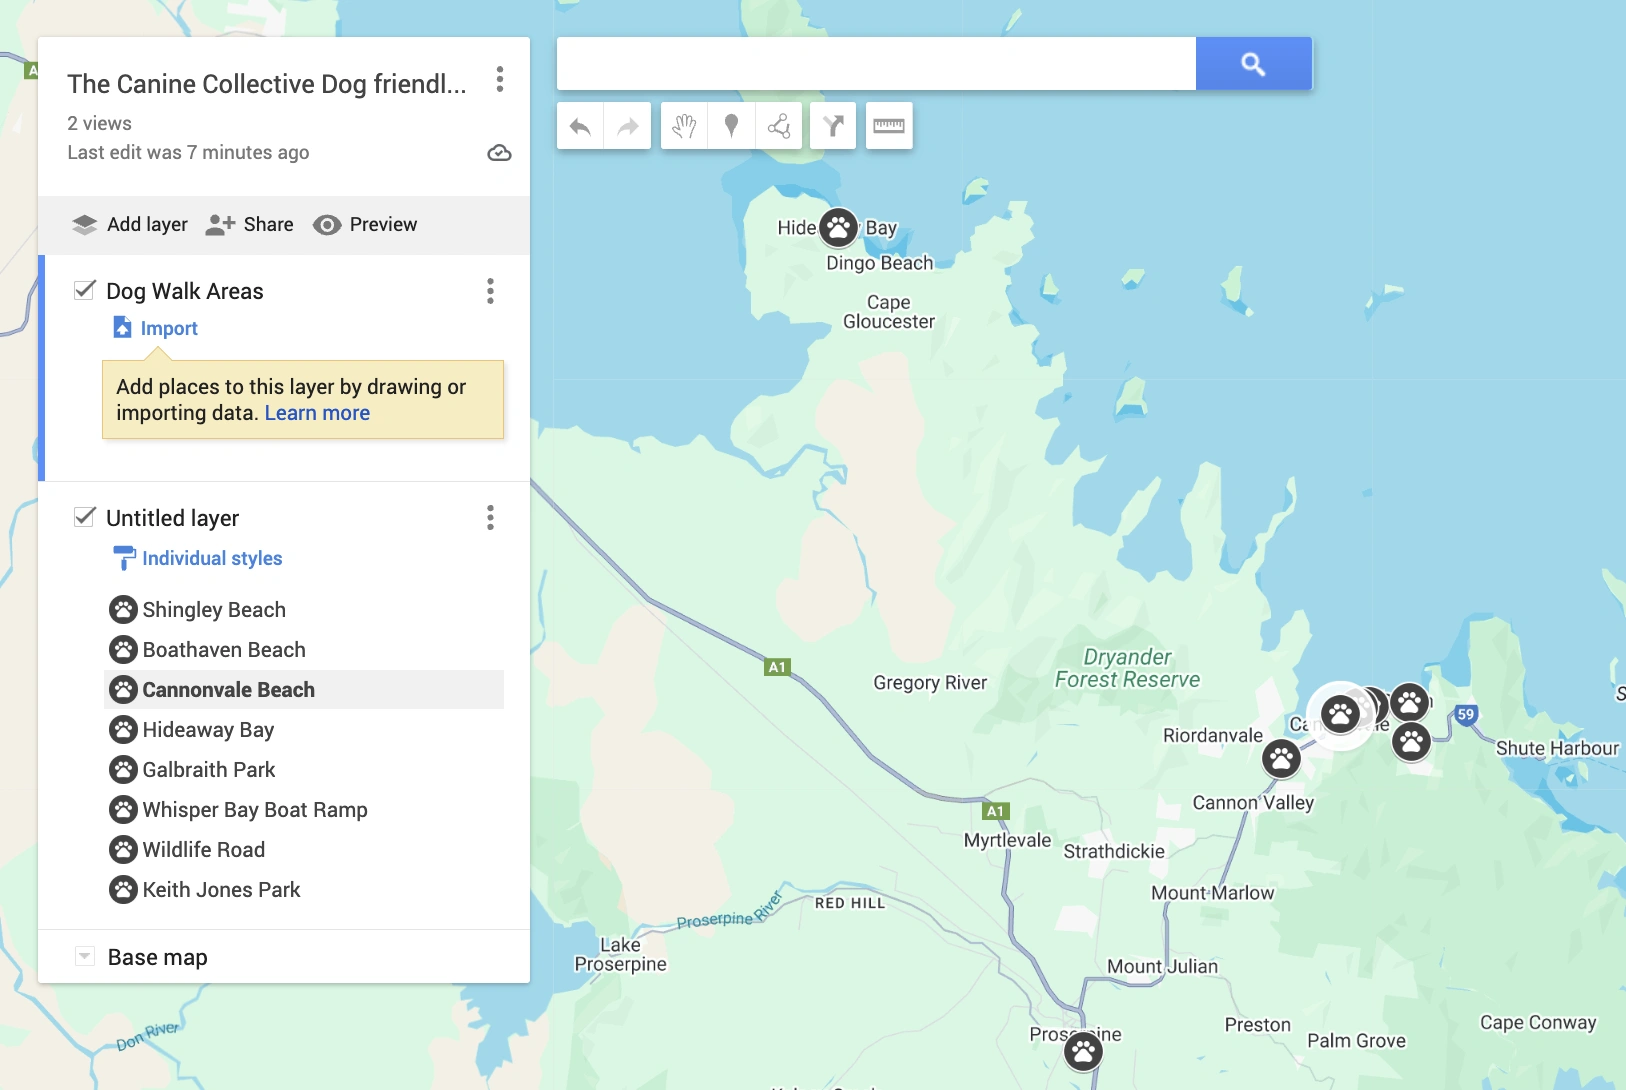Screen dimensions: 1626x1090
Task: Open Individual styles for Untitled layer
Action: tap(198, 558)
